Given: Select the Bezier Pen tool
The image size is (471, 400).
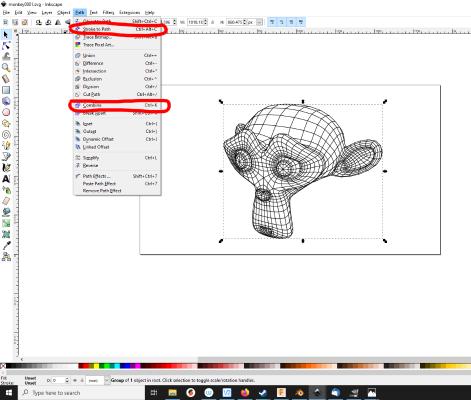Looking at the screenshot, I should (x=6, y=156).
